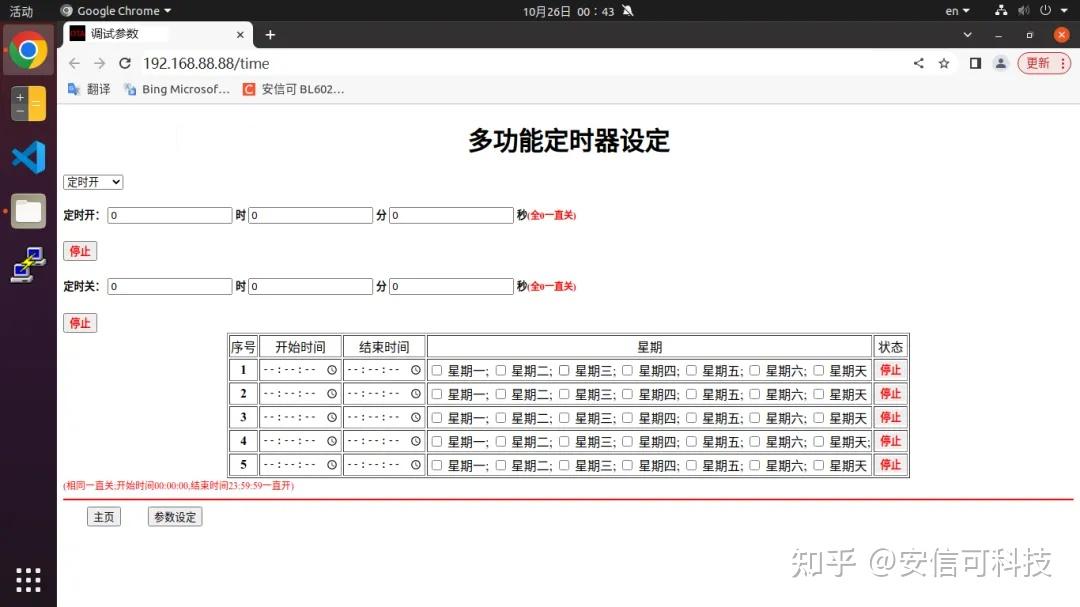The image size is (1080, 607).
Task: Click the 定时关 minutes input field
Action: [311, 286]
